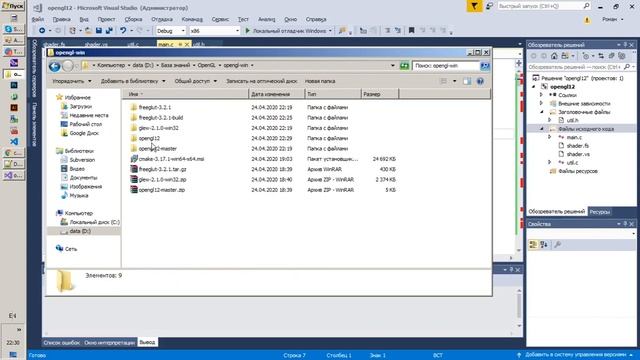
Task: Click the Visual Studio quick launch search box
Action: point(543,6)
